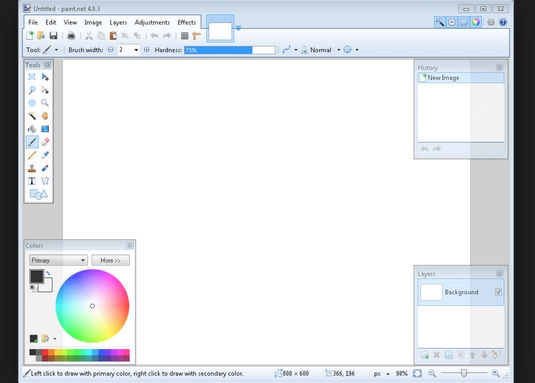Toggle zoom to fit window in the status bar
Screen dimensions: 535x383
[x=417, y=373]
